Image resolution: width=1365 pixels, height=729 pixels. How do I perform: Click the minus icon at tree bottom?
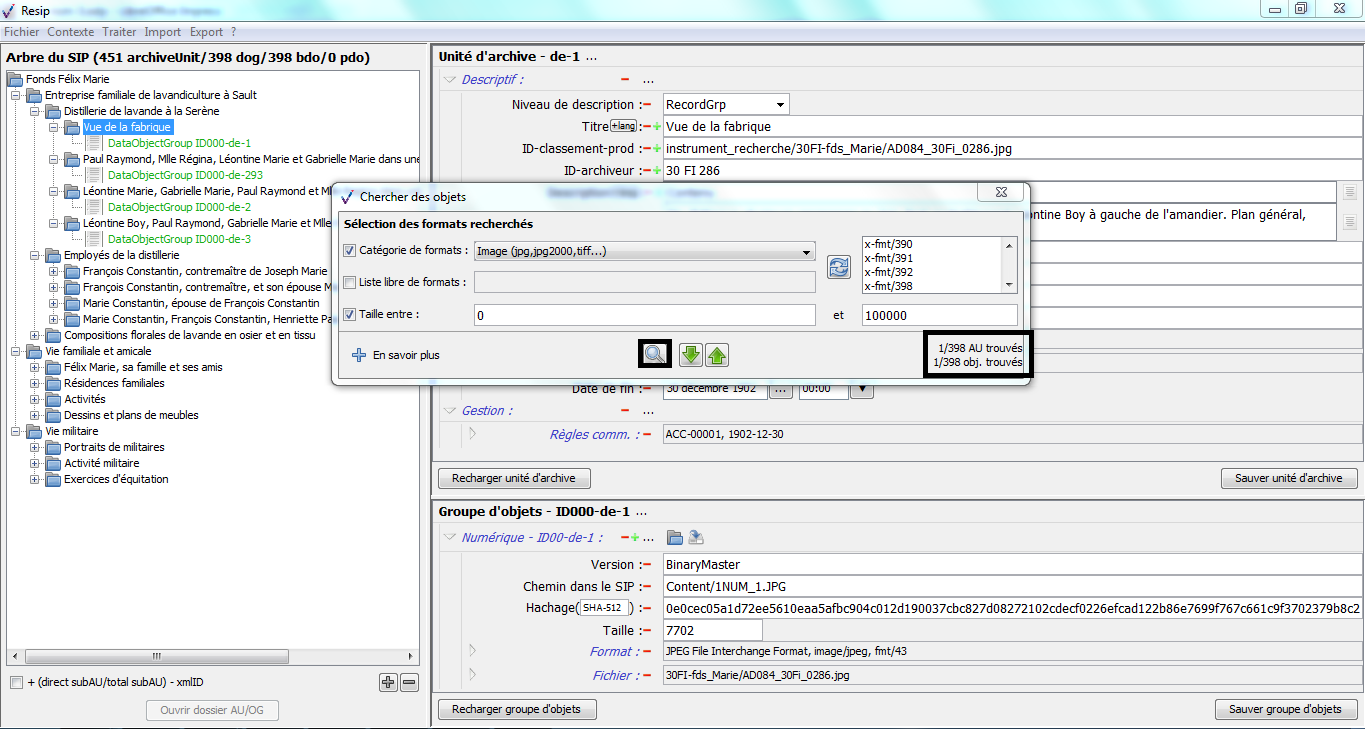pyautogui.click(x=409, y=682)
